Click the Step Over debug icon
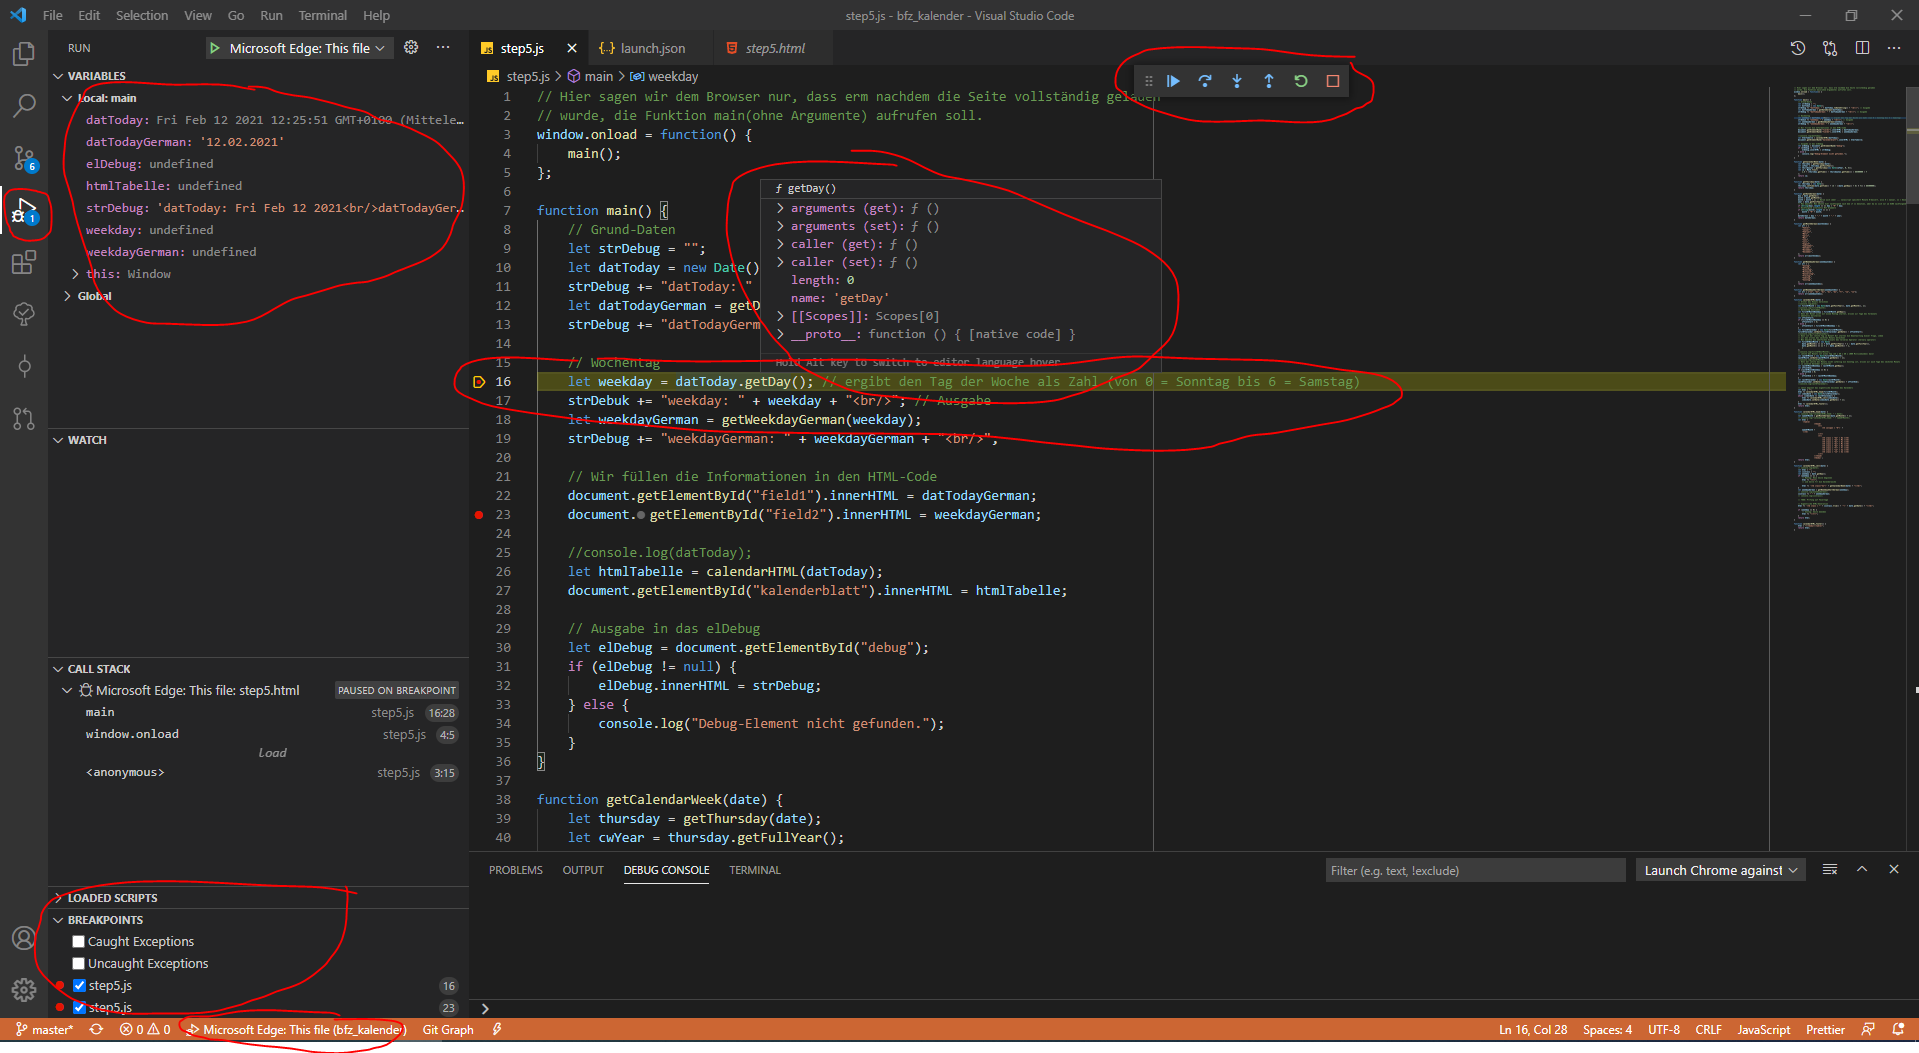1919x1053 pixels. (x=1205, y=81)
